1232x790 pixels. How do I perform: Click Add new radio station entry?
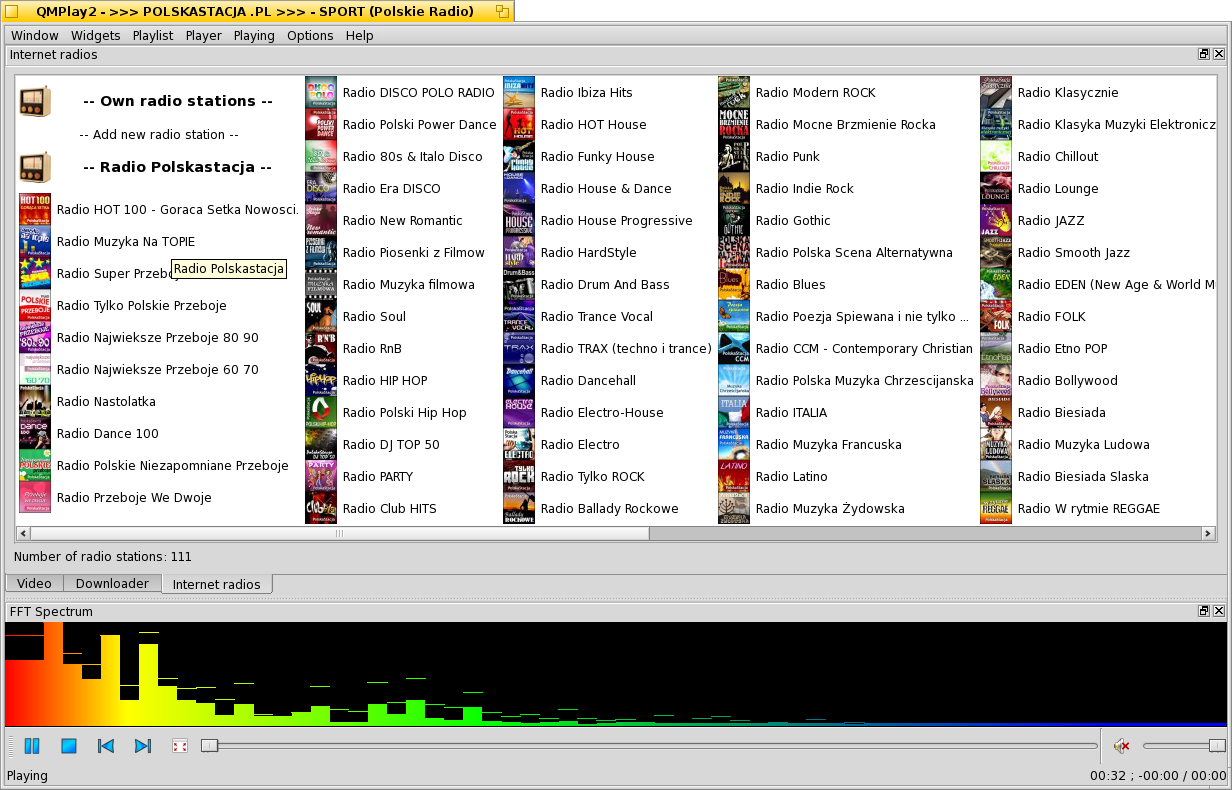pyautogui.click(x=159, y=134)
